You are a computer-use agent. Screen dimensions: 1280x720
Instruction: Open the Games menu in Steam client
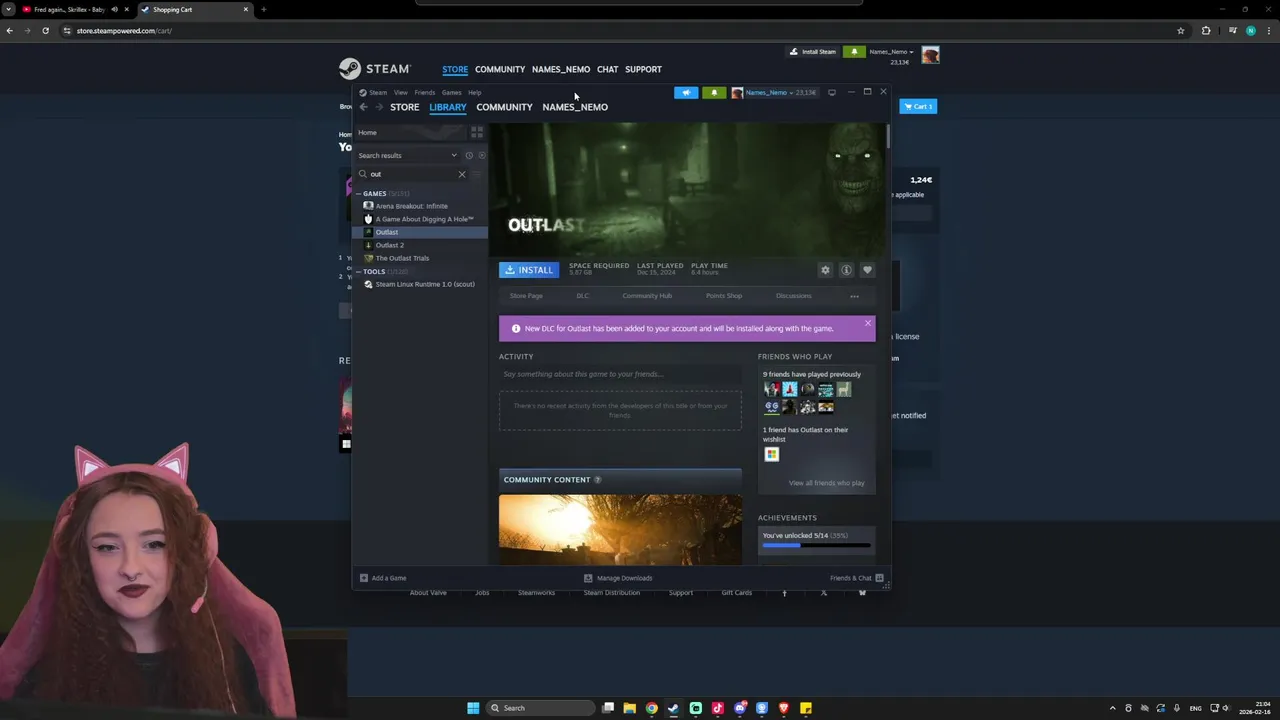point(452,93)
